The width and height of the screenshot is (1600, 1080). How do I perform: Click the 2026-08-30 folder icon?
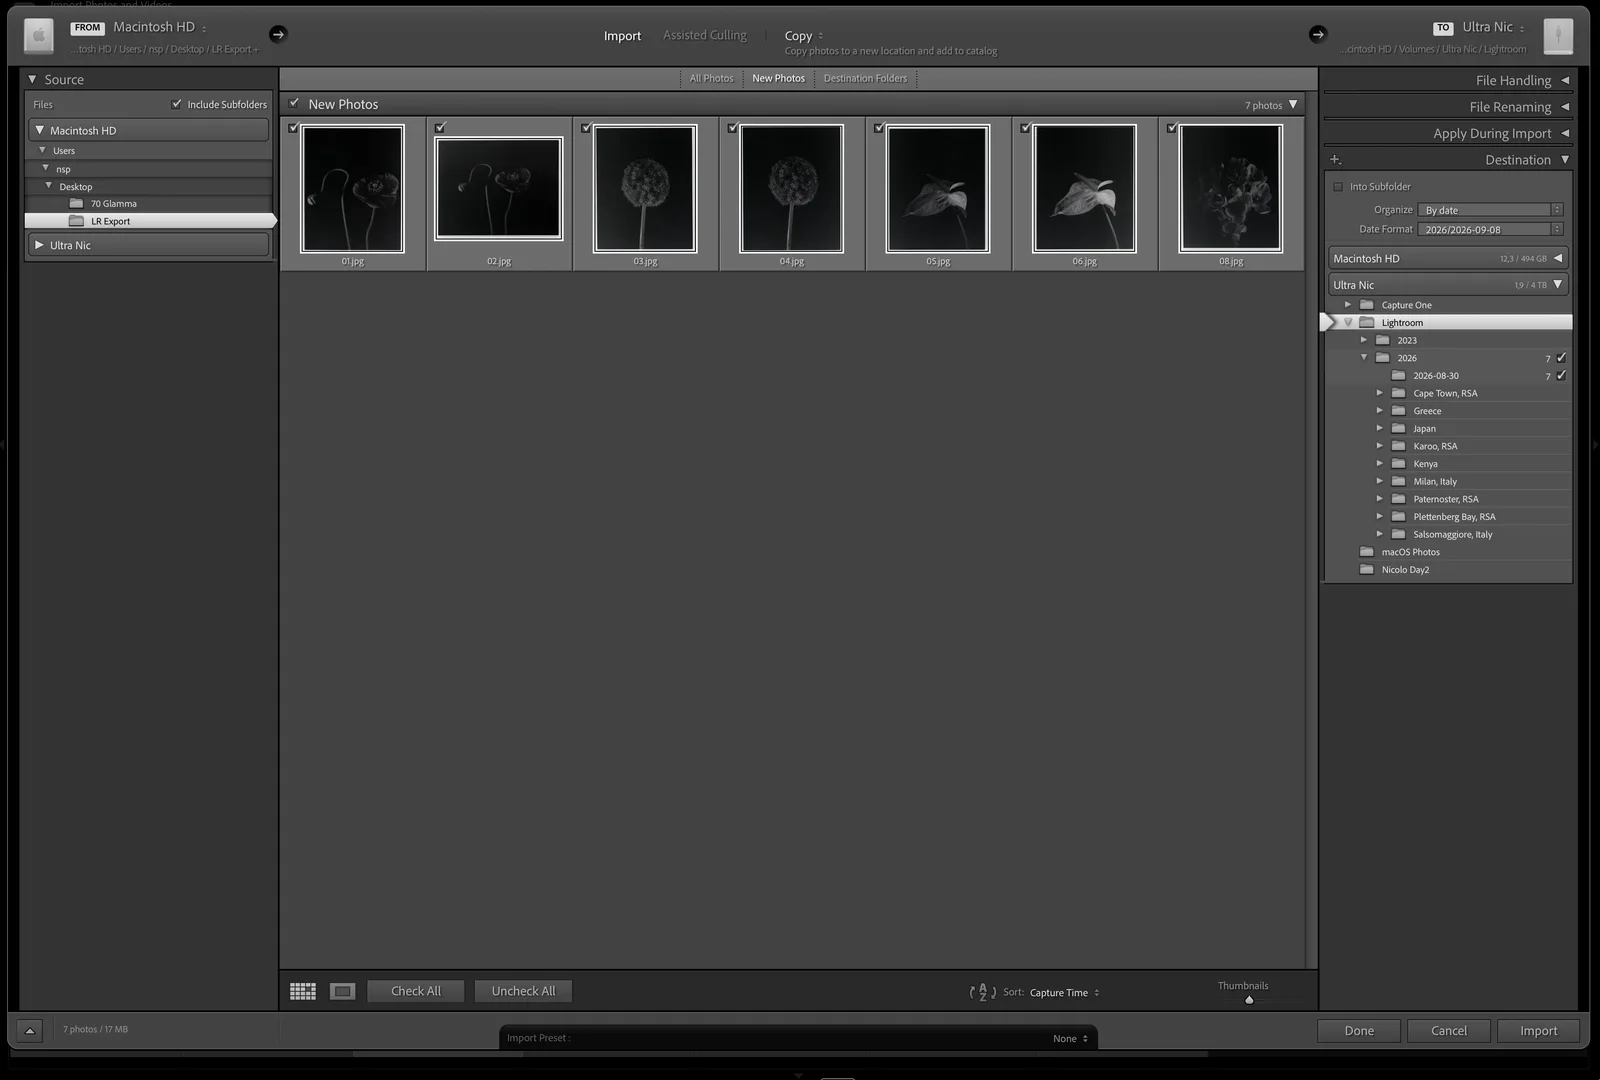(1398, 376)
